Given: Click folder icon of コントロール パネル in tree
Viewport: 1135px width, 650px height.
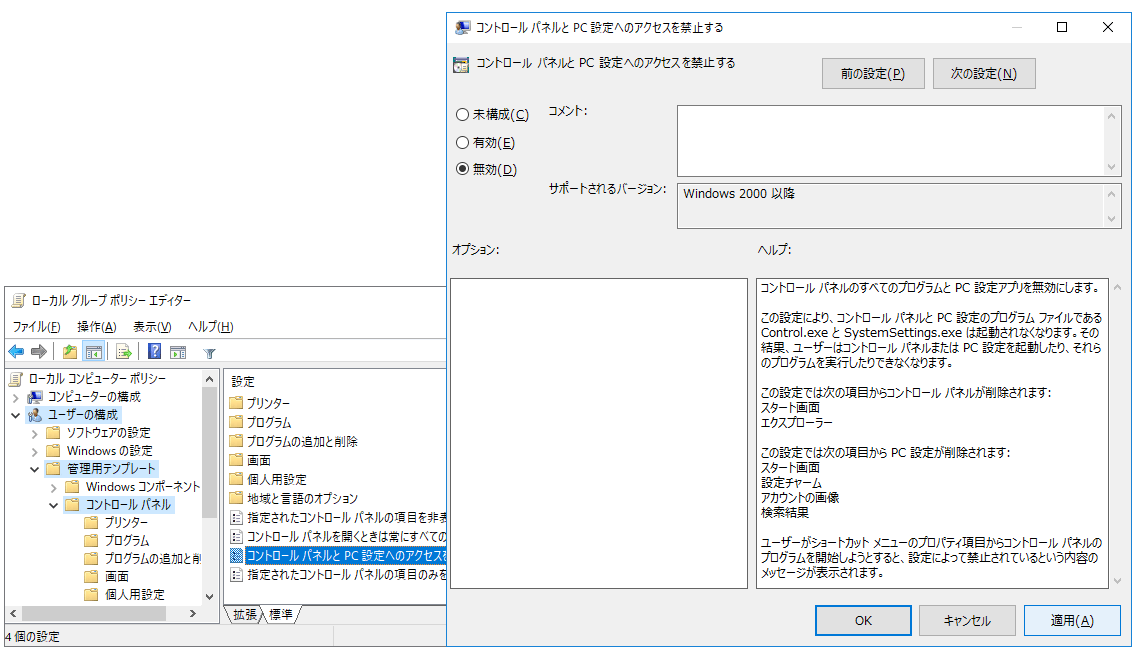Looking at the screenshot, I should [x=72, y=505].
